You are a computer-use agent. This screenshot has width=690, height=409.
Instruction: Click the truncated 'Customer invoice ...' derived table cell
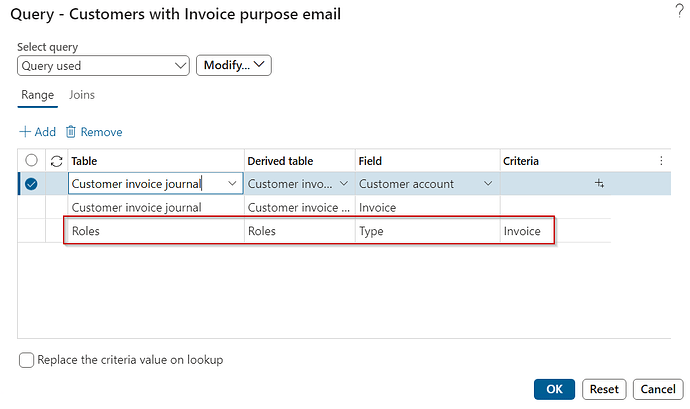coord(300,207)
